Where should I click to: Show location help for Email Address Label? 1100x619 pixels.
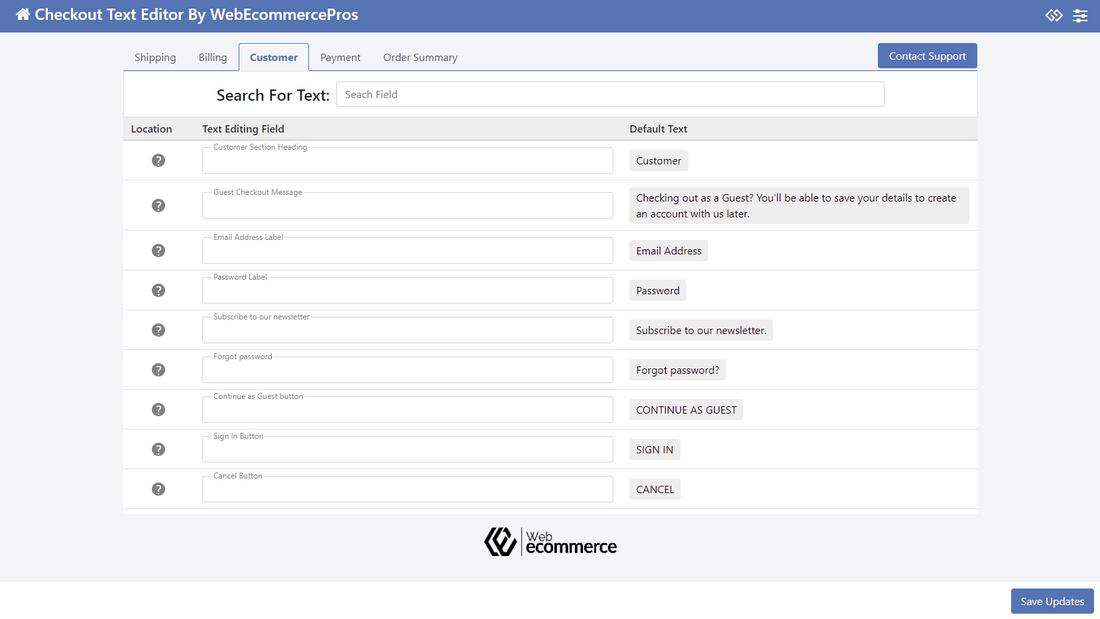(159, 251)
